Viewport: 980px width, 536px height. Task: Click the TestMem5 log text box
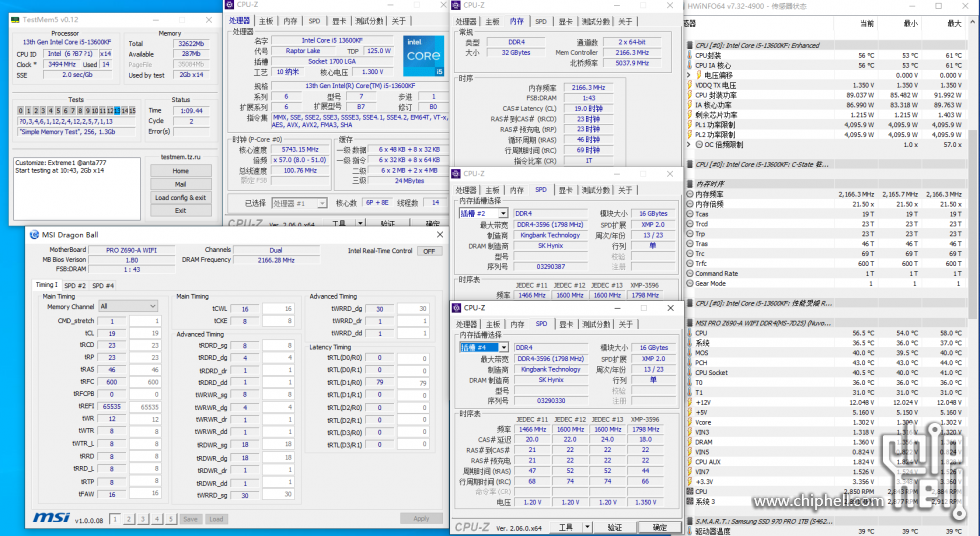tap(77, 188)
